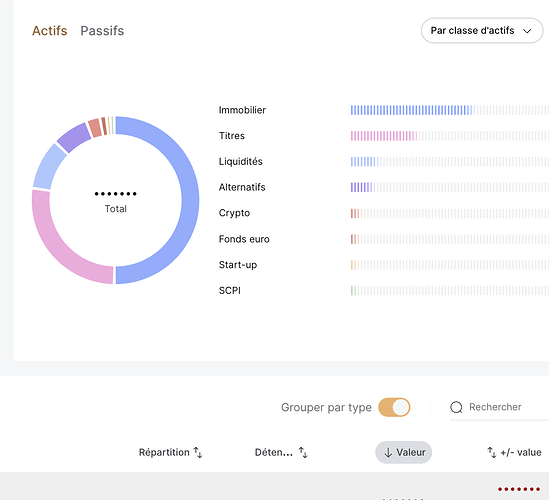549x500 pixels.
Task: Switch to the Passifs tab
Action: [102, 31]
